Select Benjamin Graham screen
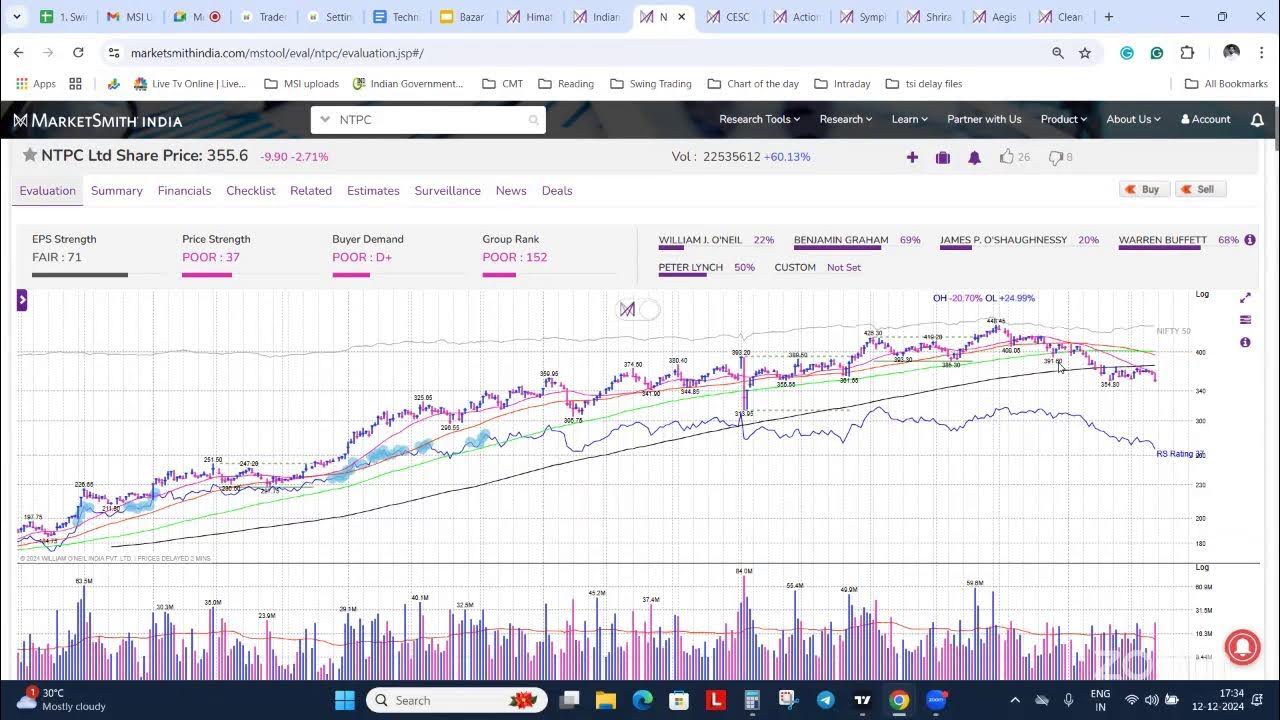The width and height of the screenshot is (1280, 720). click(x=841, y=240)
